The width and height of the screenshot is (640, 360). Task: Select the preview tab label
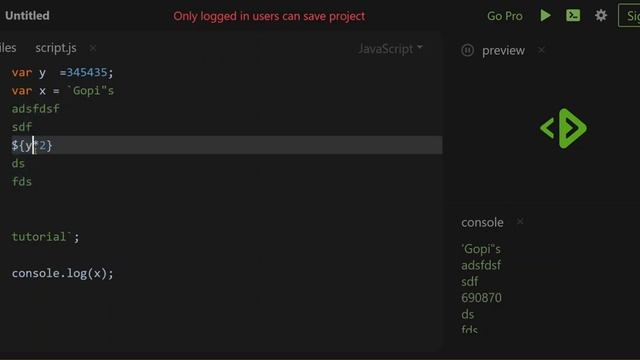503,51
